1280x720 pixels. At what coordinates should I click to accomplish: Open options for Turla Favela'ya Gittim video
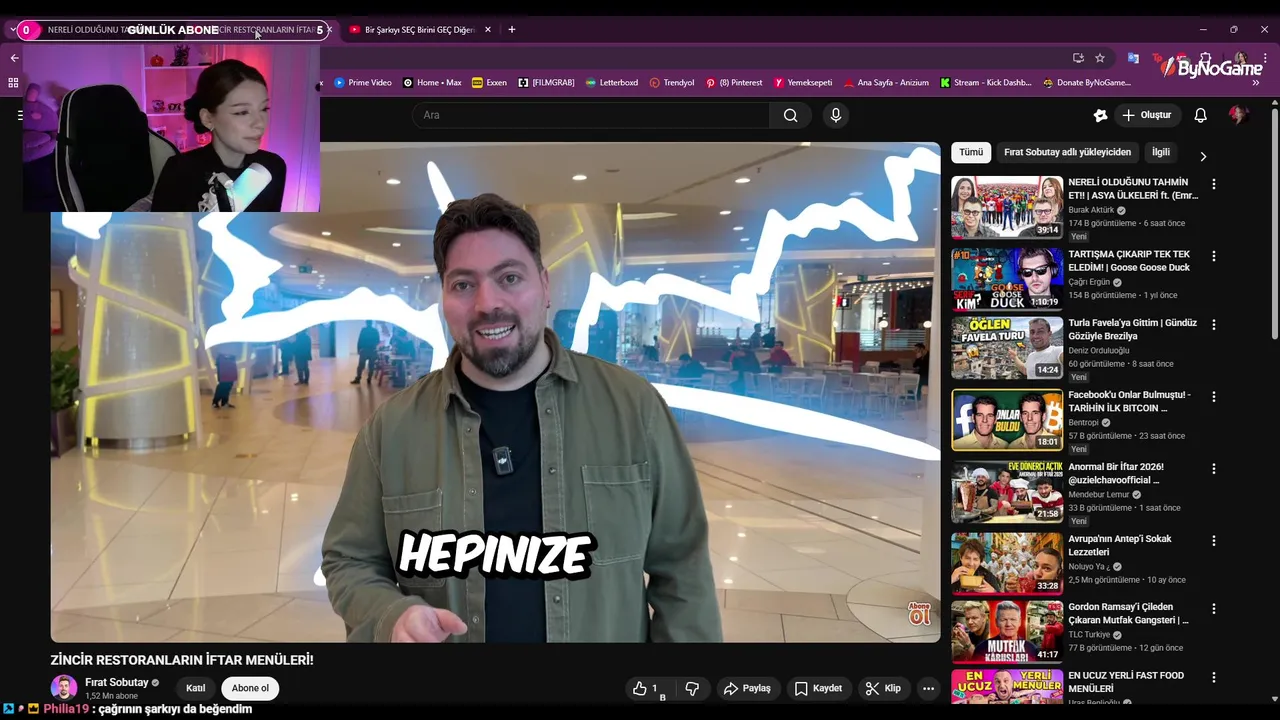click(1214, 324)
